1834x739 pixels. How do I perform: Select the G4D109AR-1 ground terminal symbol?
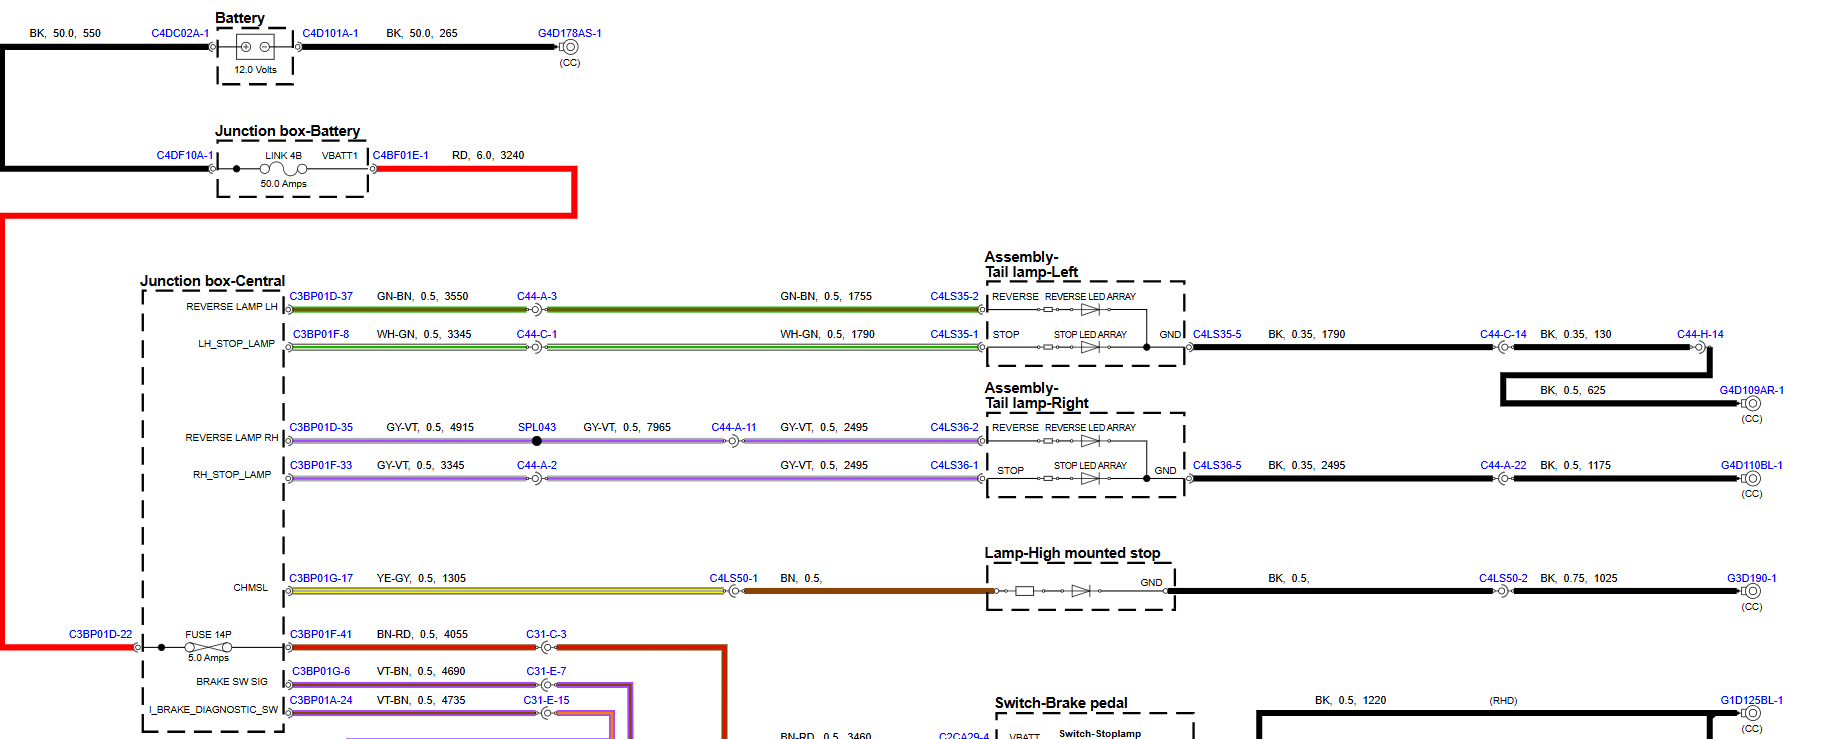point(1752,404)
